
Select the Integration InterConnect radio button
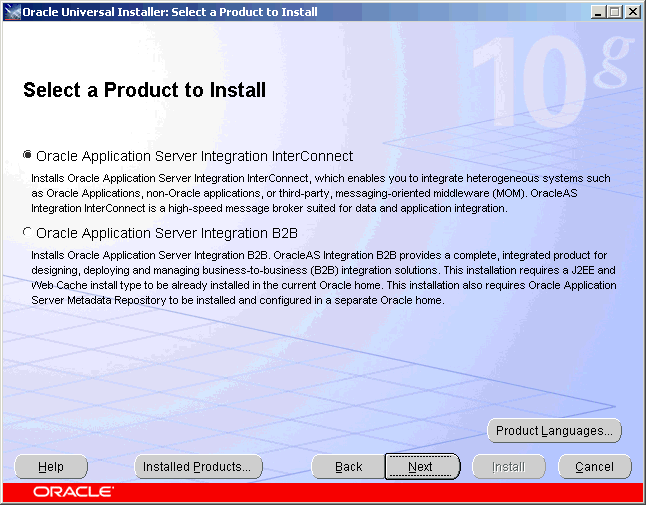(27, 155)
